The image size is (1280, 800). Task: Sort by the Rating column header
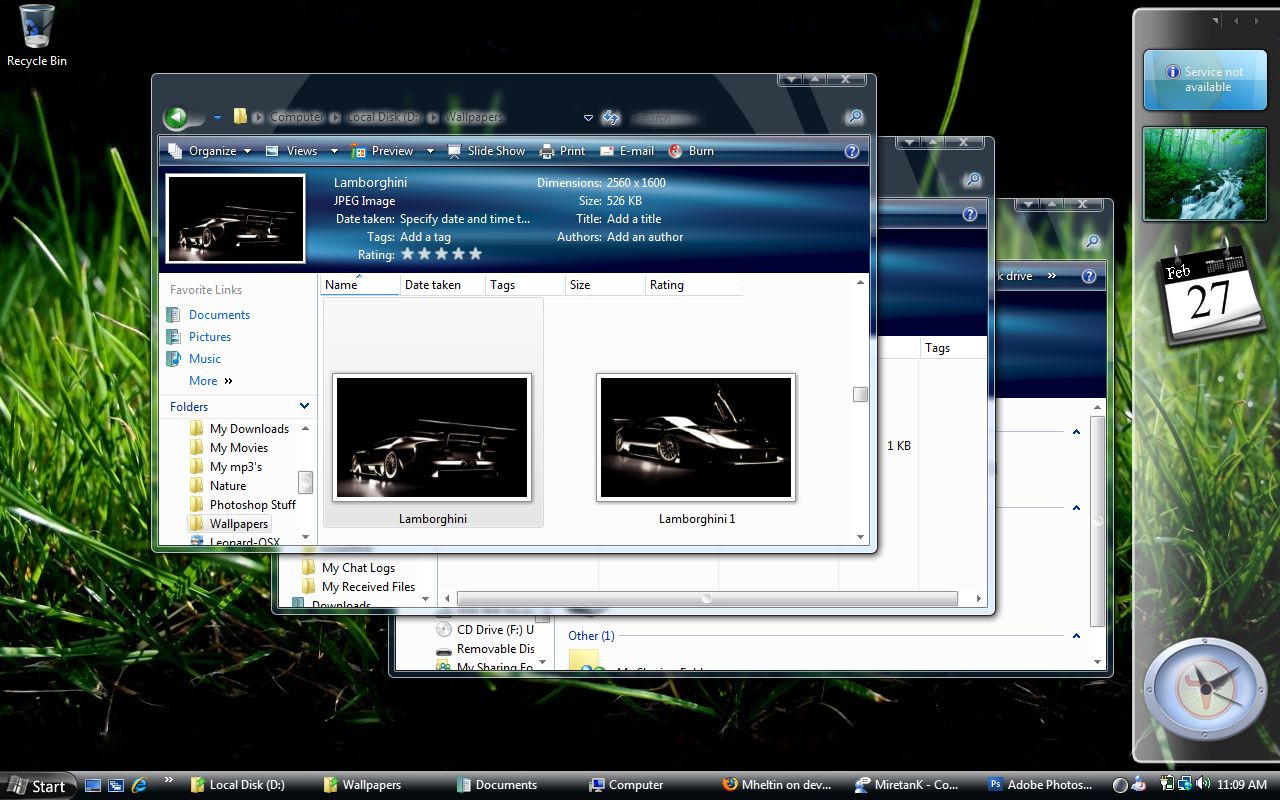point(693,285)
